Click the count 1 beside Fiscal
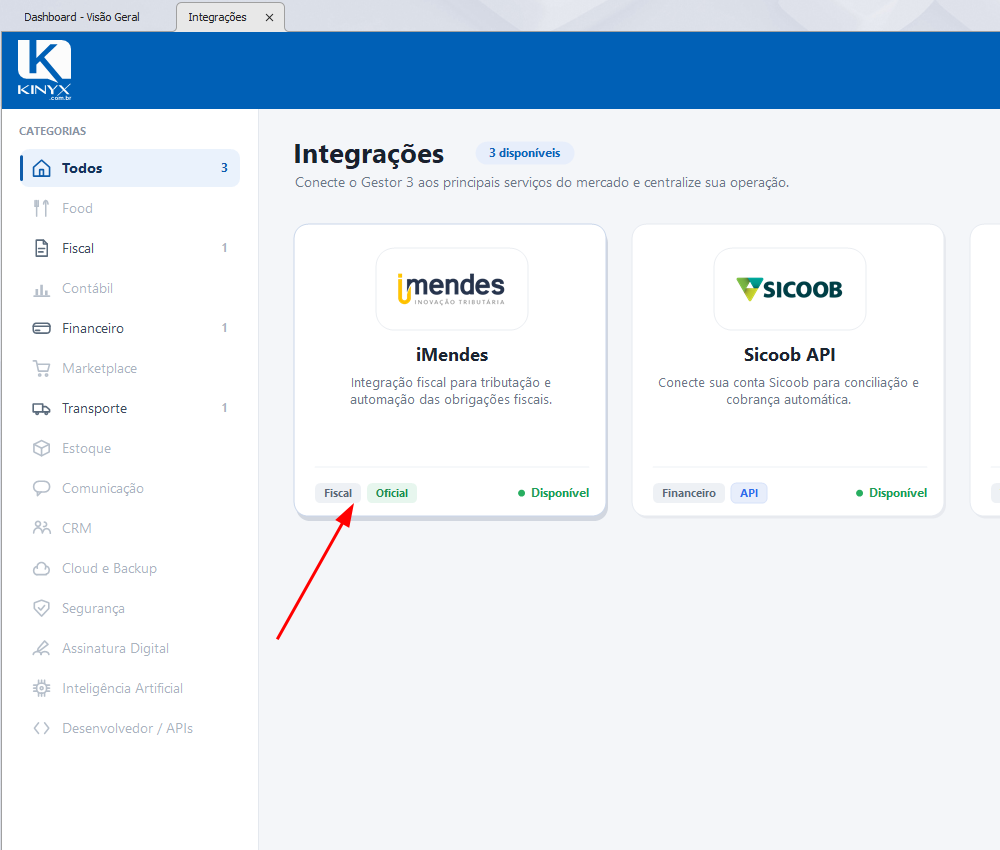This screenshot has height=850, width=1000. click(224, 248)
